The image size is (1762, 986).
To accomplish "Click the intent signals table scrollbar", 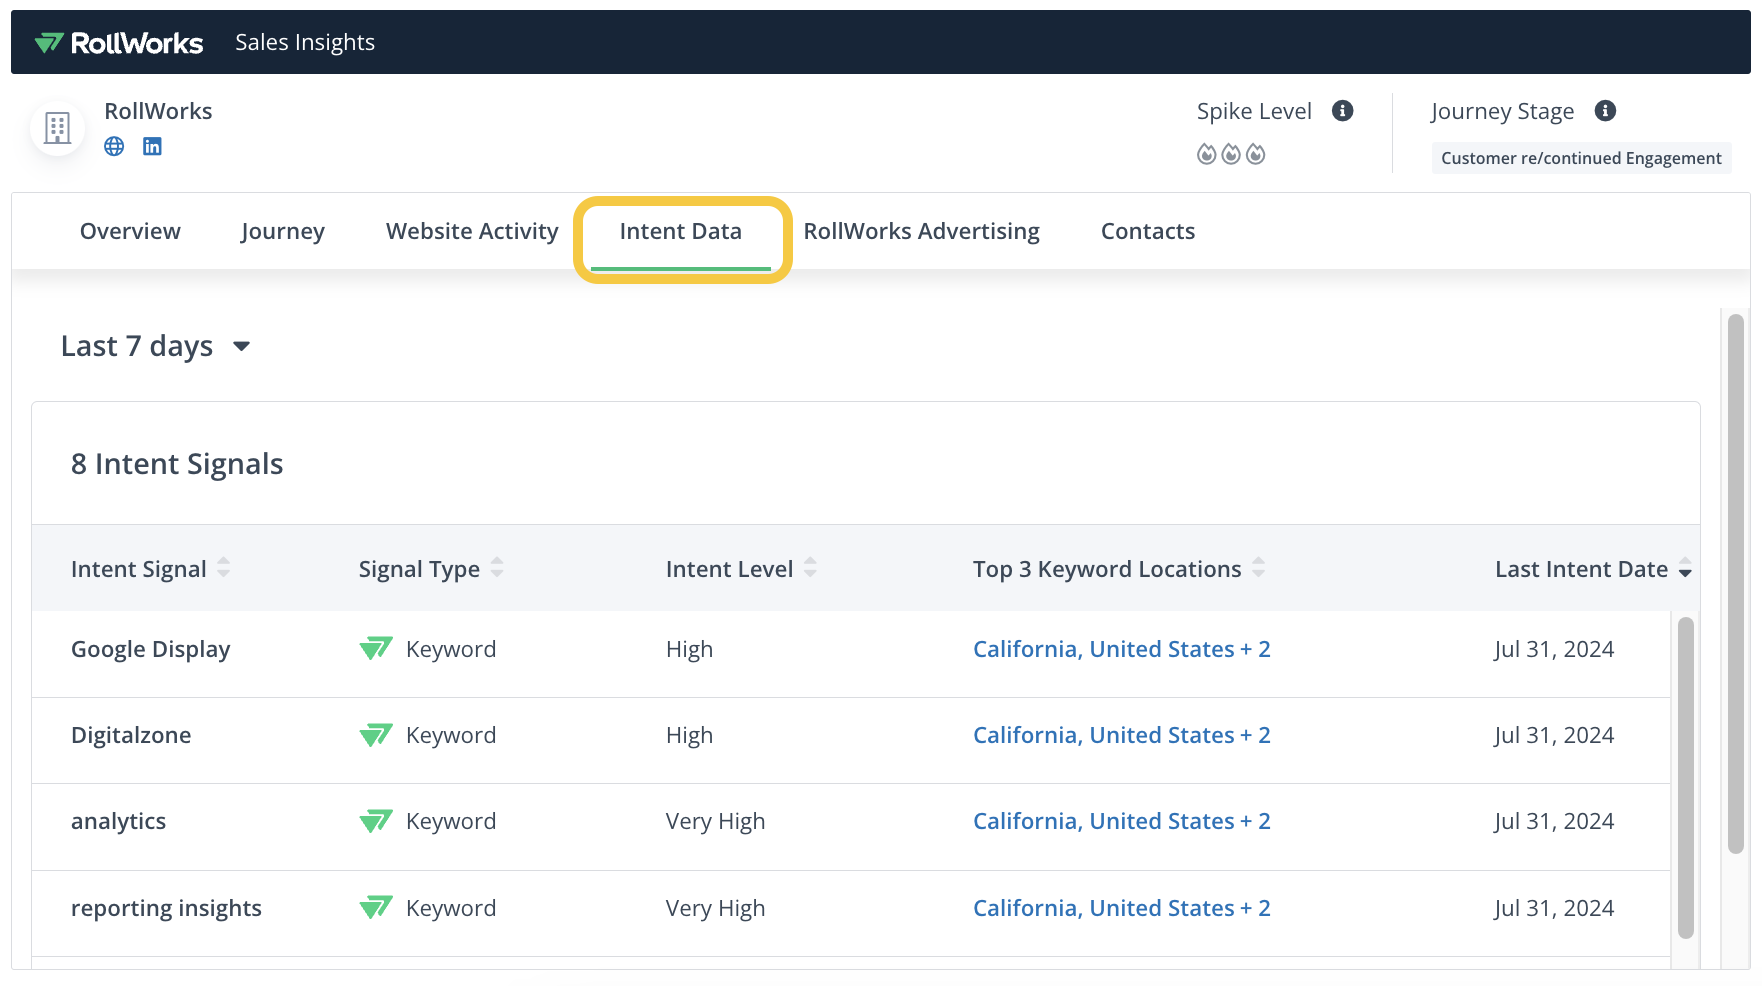I will [1685, 778].
